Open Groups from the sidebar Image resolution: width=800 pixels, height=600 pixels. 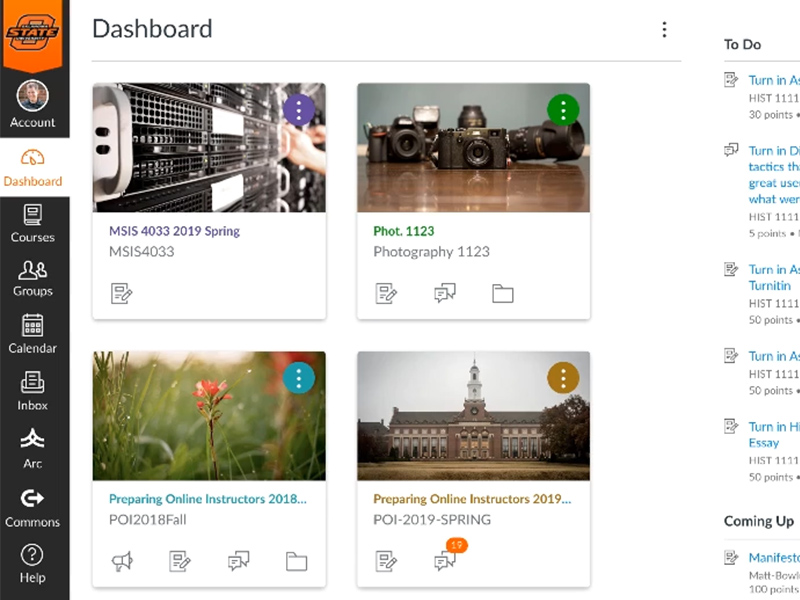click(33, 278)
